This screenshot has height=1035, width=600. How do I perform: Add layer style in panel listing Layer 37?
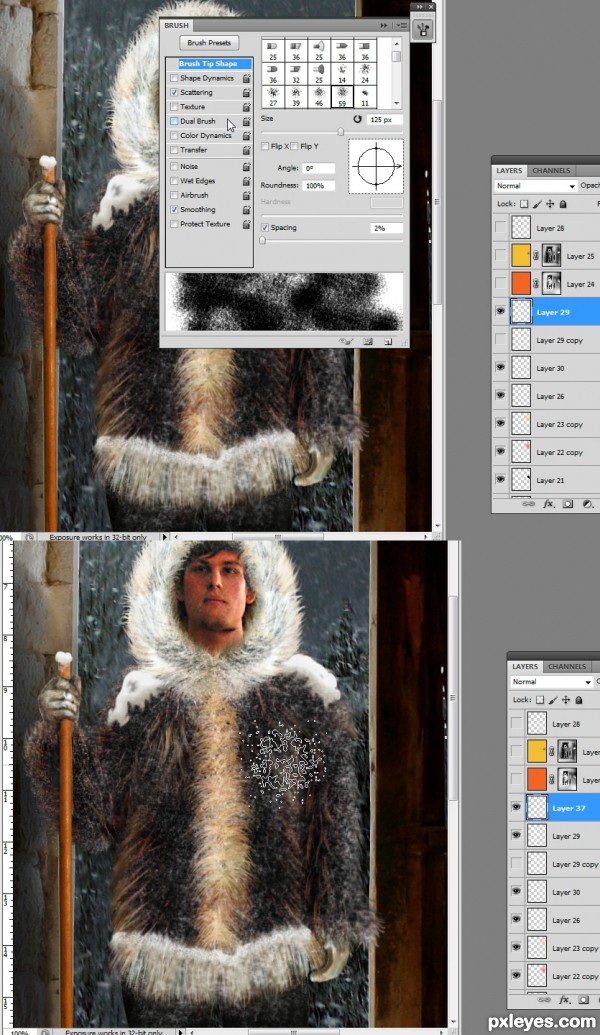(564, 1000)
